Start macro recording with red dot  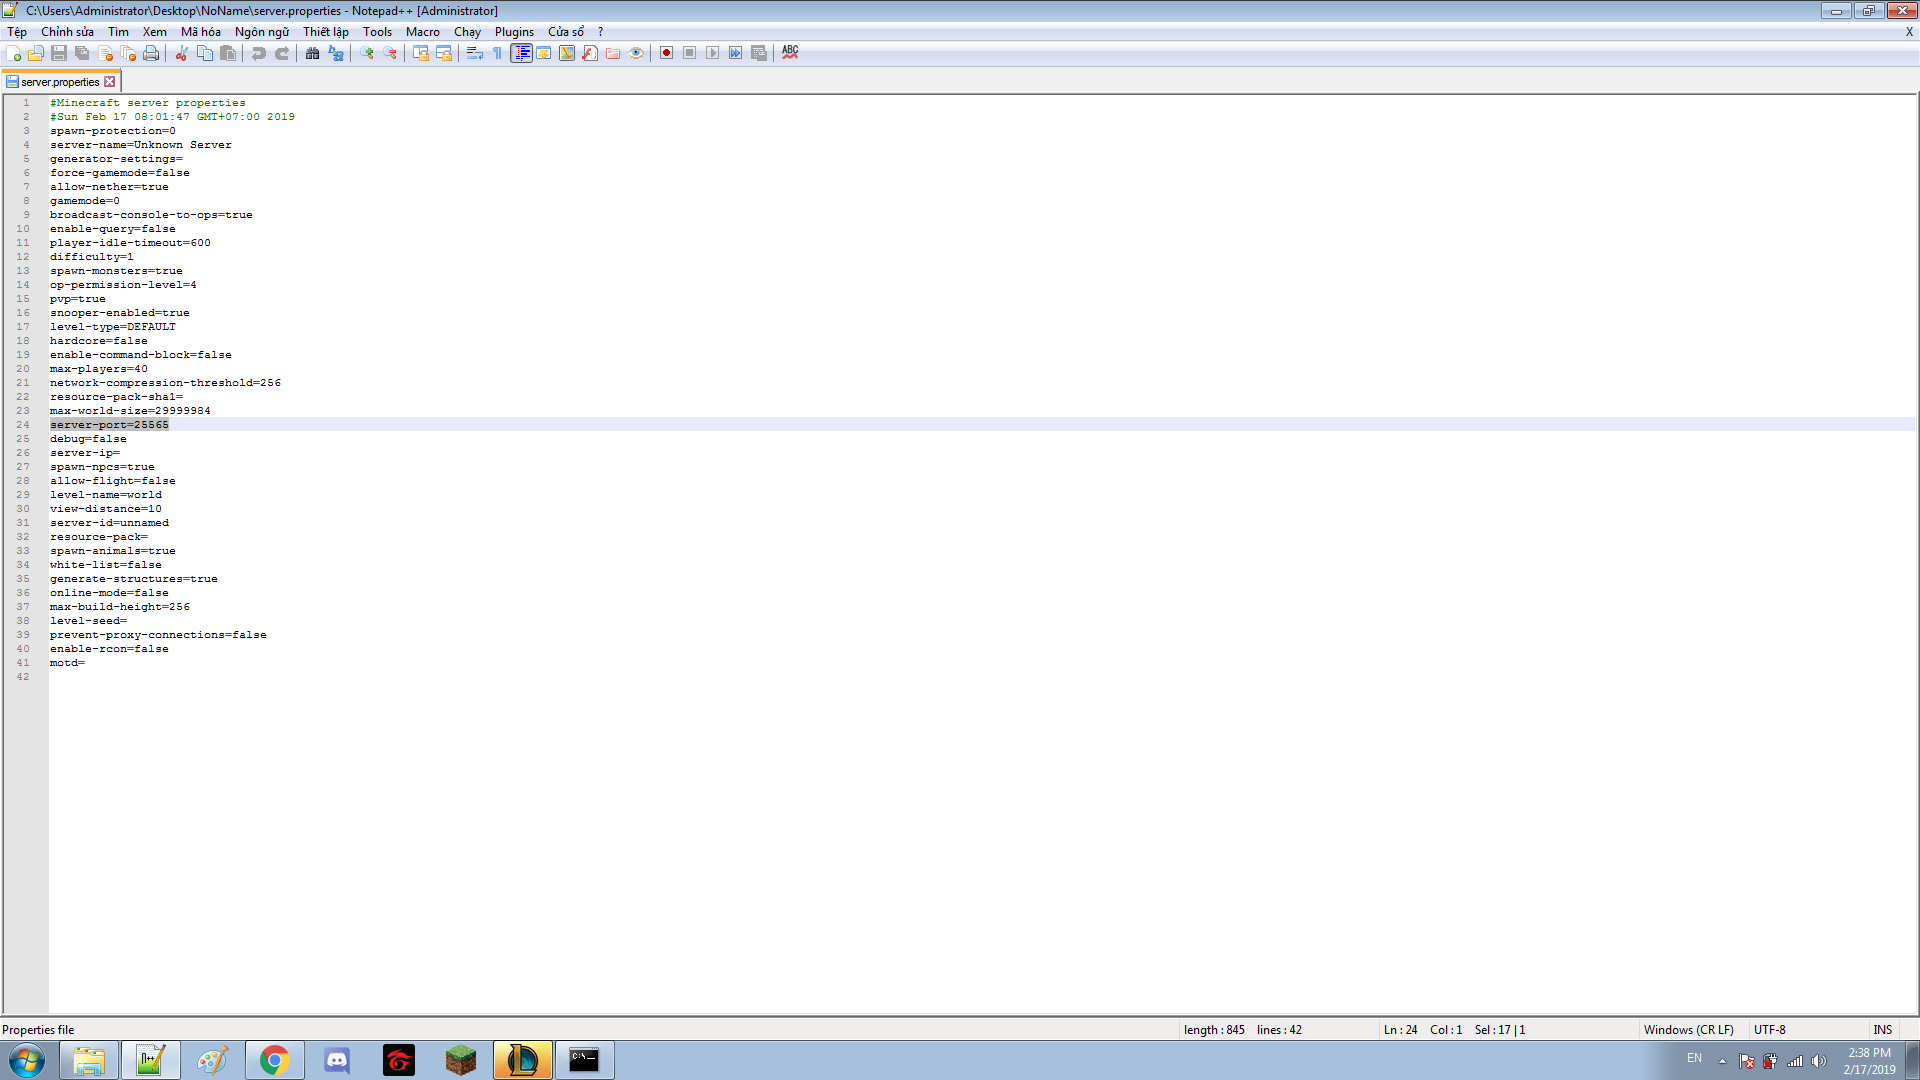point(666,53)
